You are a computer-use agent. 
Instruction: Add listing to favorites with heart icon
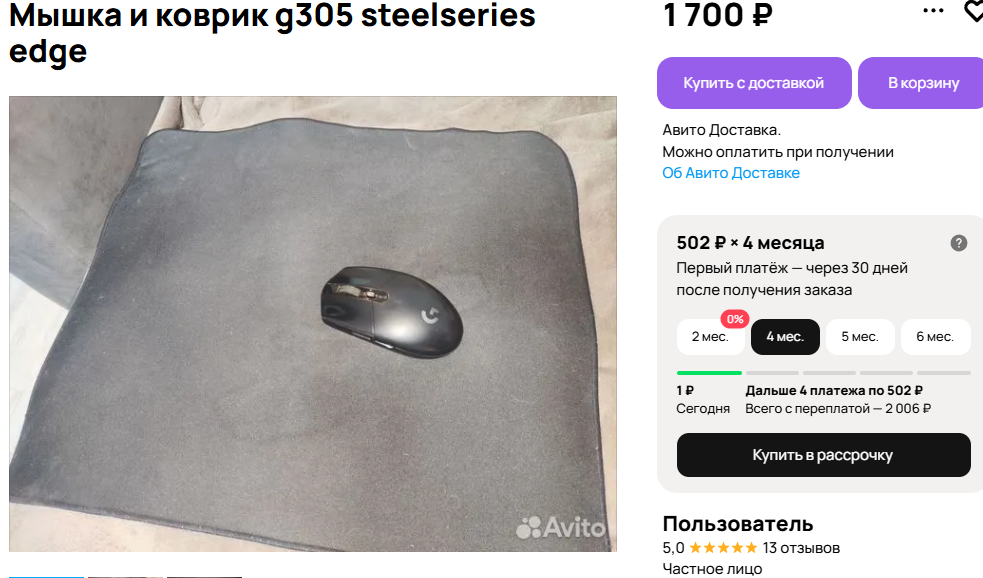[x=974, y=11]
